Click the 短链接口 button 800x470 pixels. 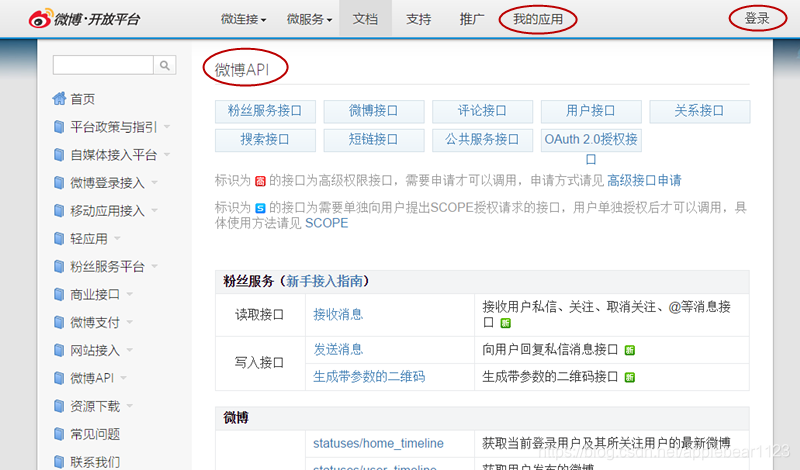point(373,140)
